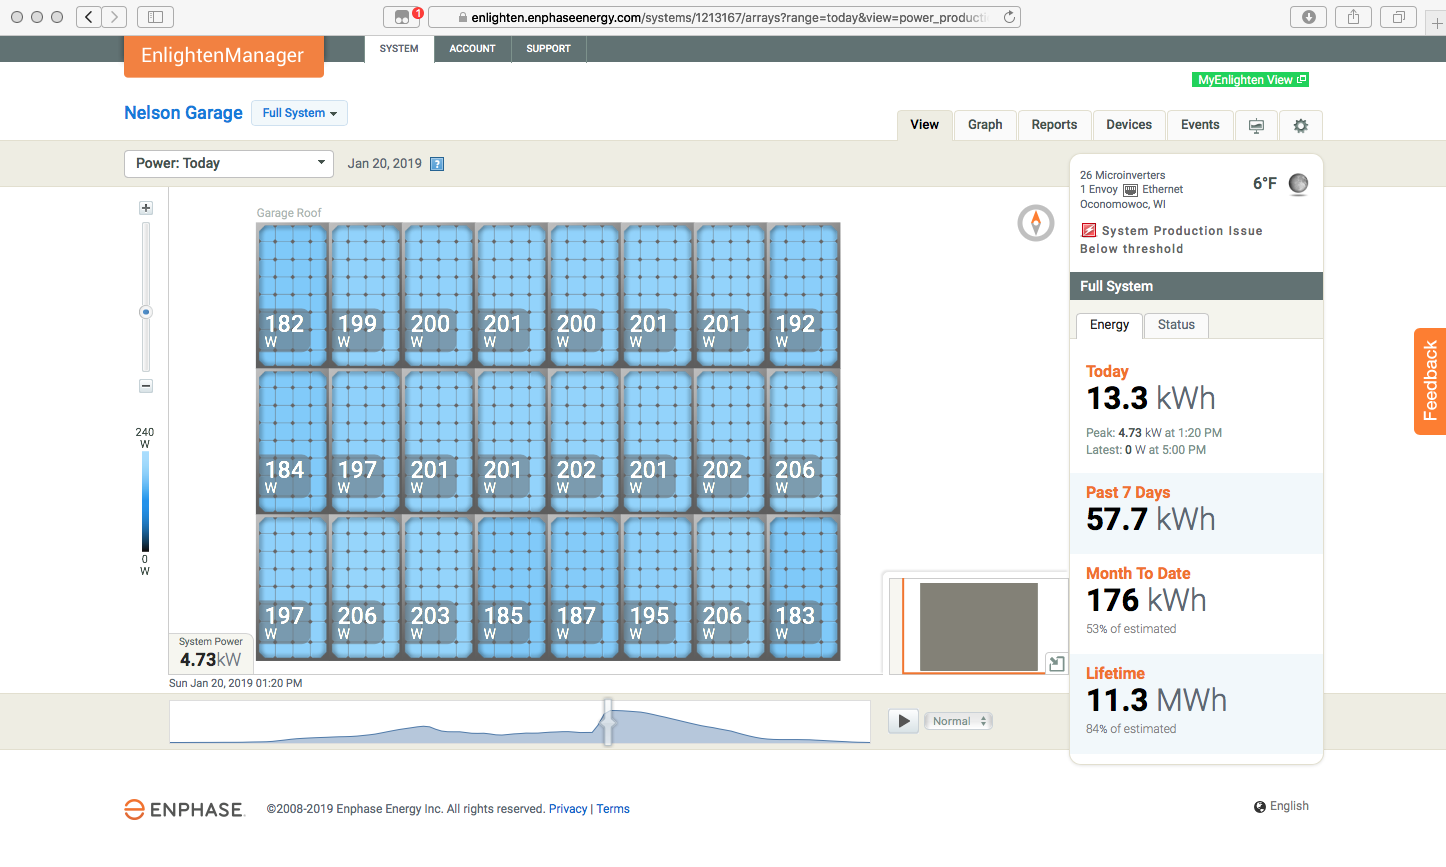Click the Nelson Garage system name

183,113
